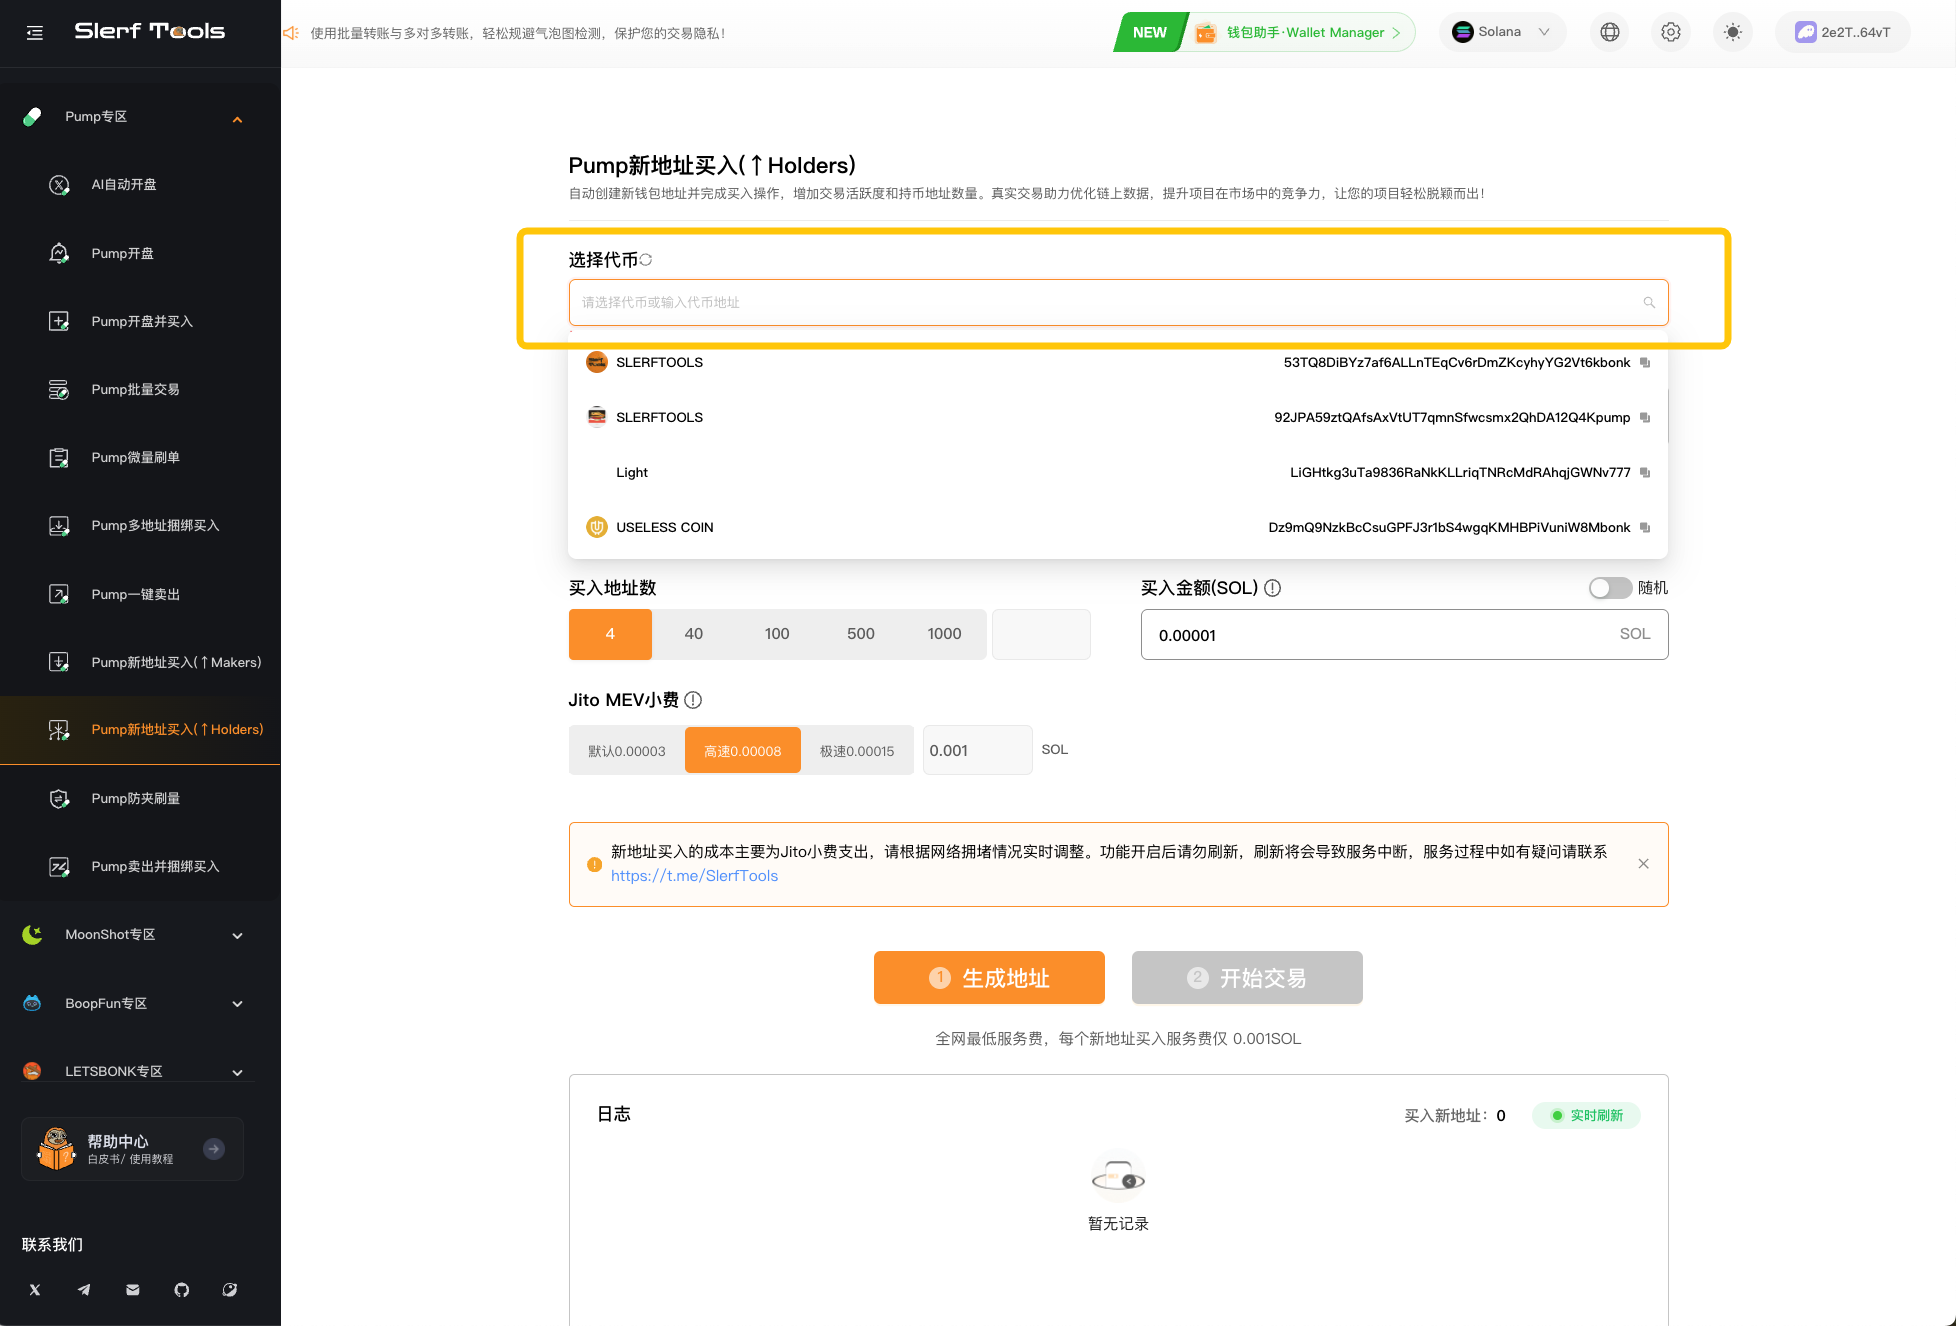Open the Solana network dropdown
The height and width of the screenshot is (1326, 1956).
click(1502, 32)
